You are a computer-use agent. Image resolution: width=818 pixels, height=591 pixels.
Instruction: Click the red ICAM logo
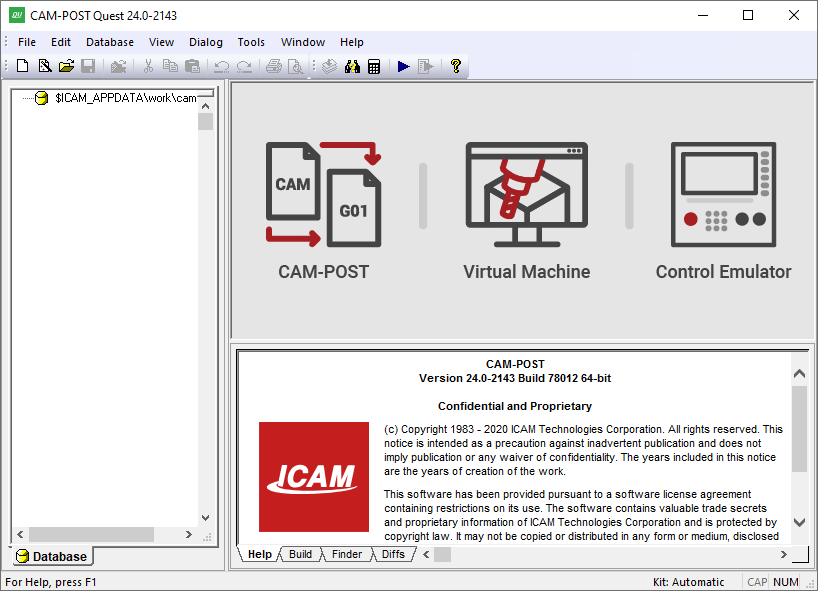(314, 477)
